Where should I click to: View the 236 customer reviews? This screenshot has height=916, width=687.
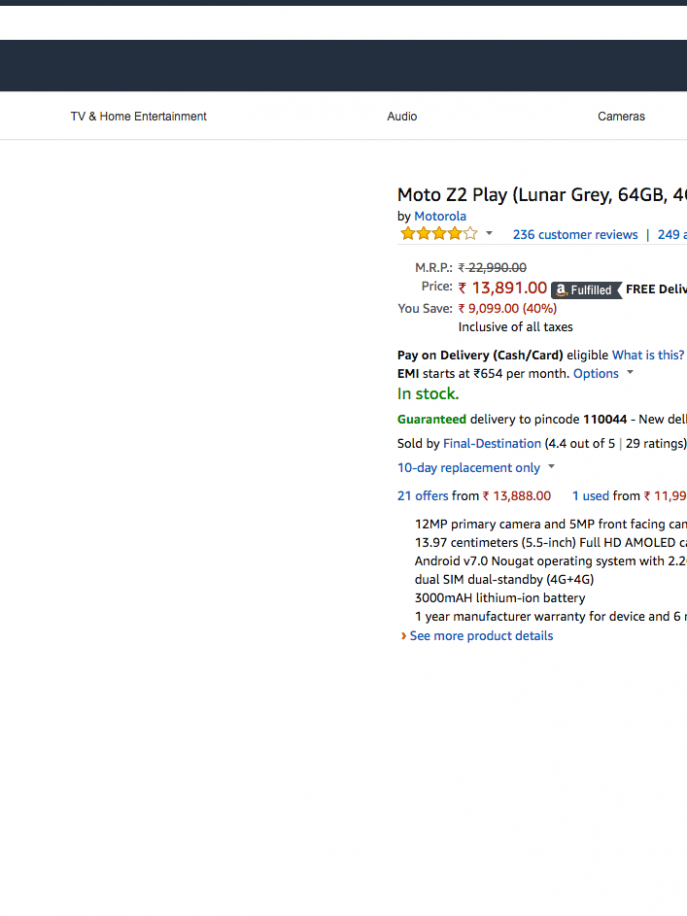(575, 235)
